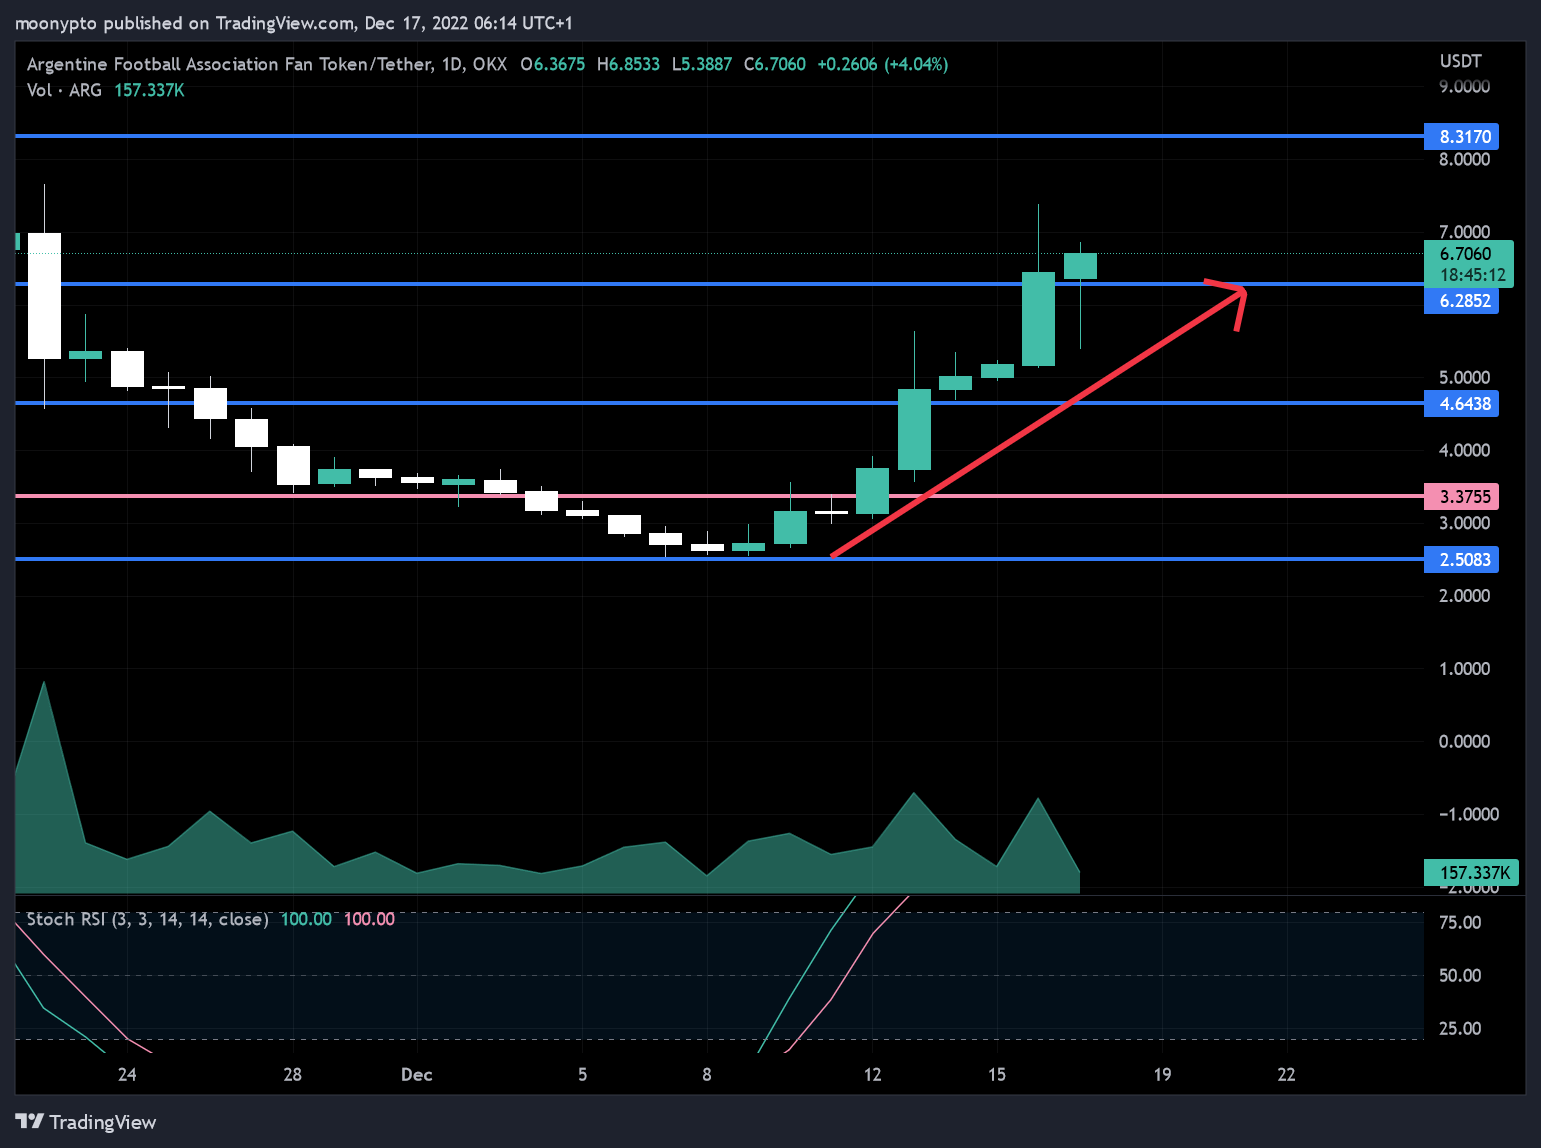The width and height of the screenshot is (1541, 1148).
Task: Click the 22 date label on time axis
Action: [1286, 1075]
